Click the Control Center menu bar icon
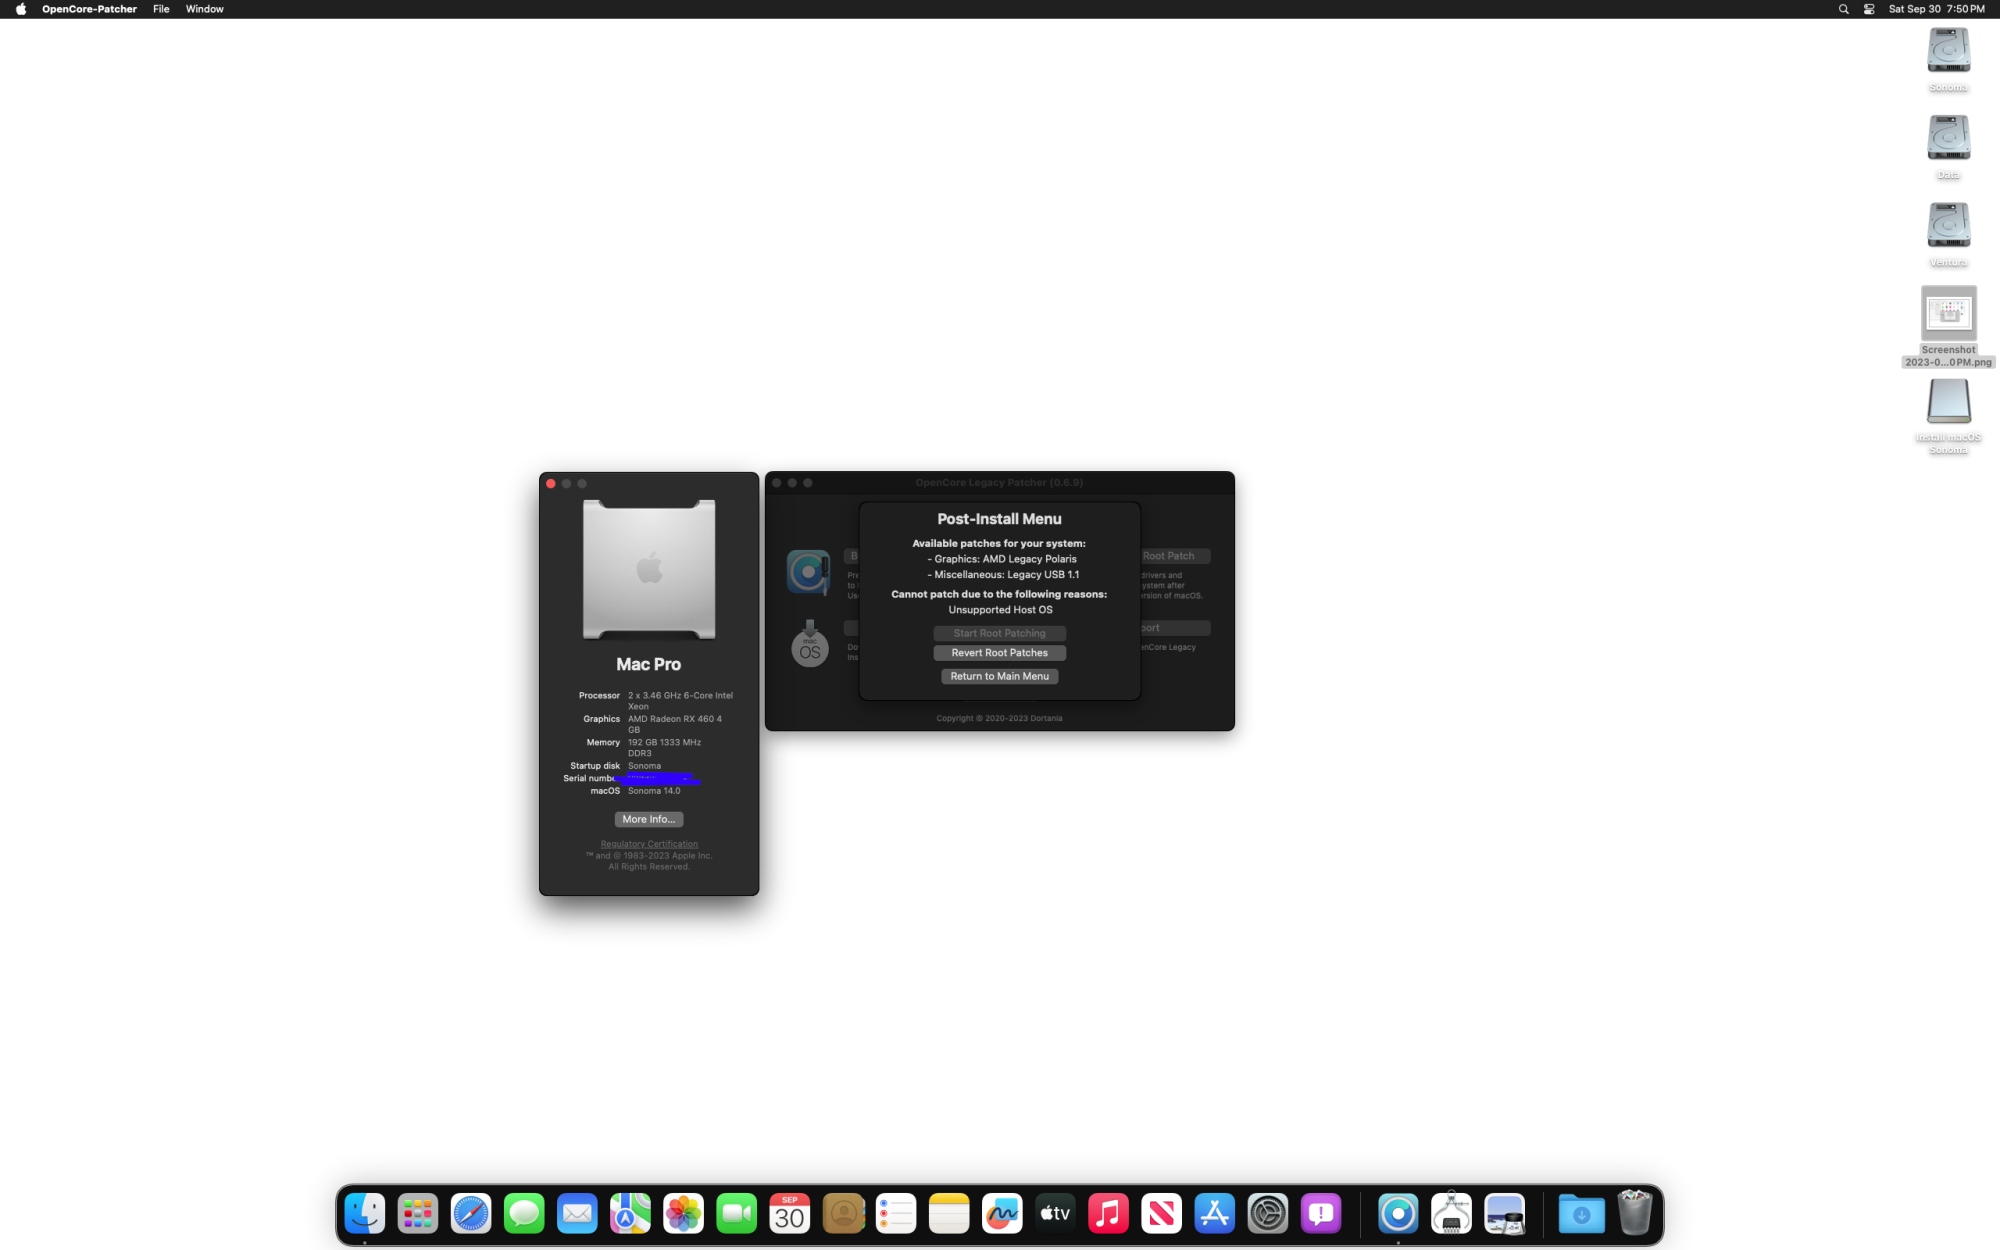 click(x=1868, y=9)
